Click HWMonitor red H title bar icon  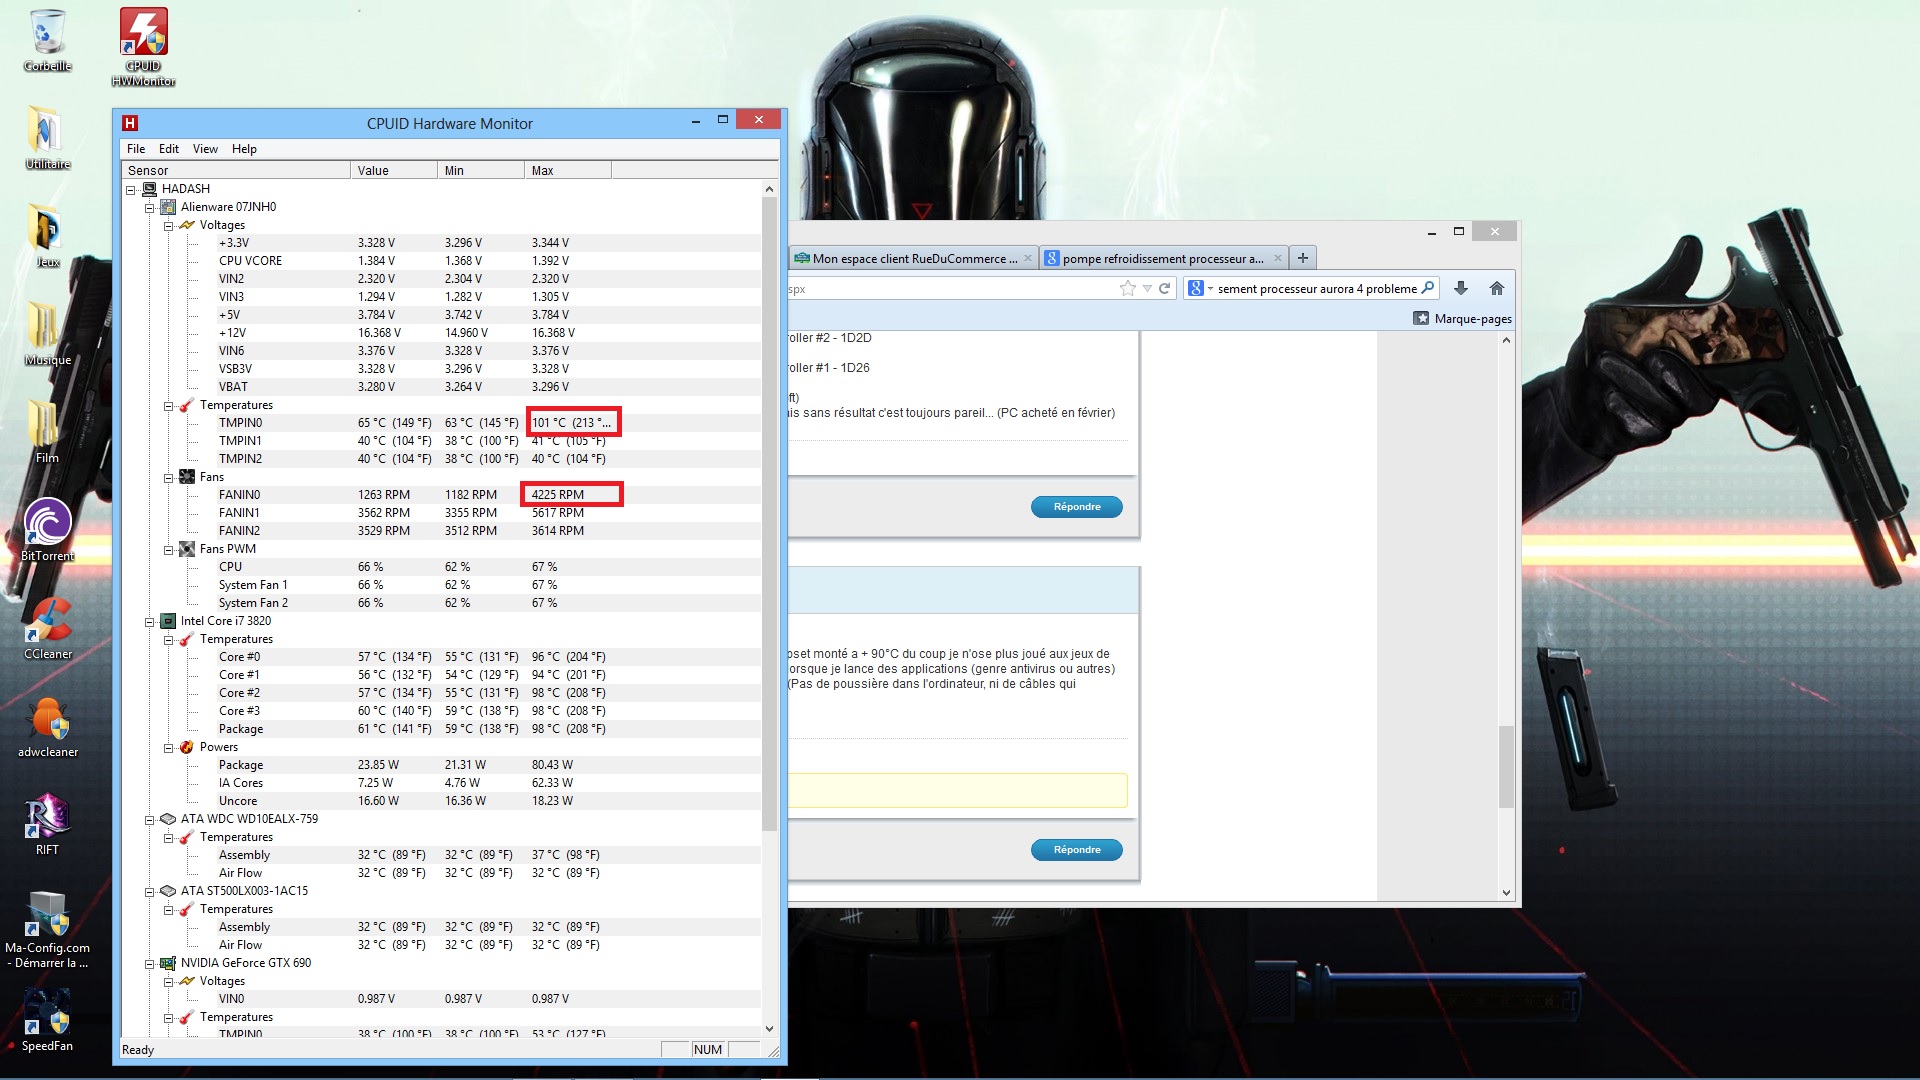(130, 123)
